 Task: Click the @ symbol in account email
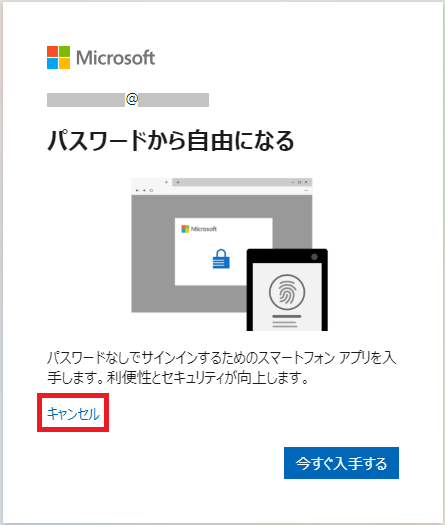[132, 99]
